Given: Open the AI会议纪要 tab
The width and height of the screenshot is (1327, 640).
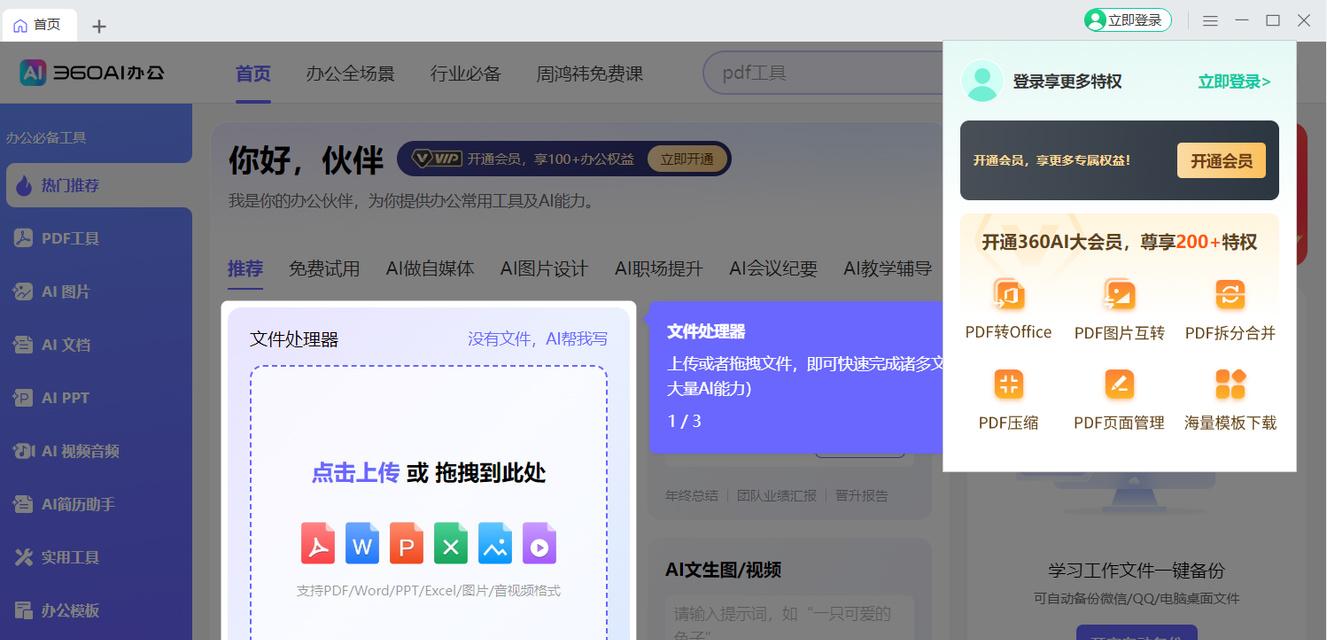Looking at the screenshot, I should tap(773, 268).
